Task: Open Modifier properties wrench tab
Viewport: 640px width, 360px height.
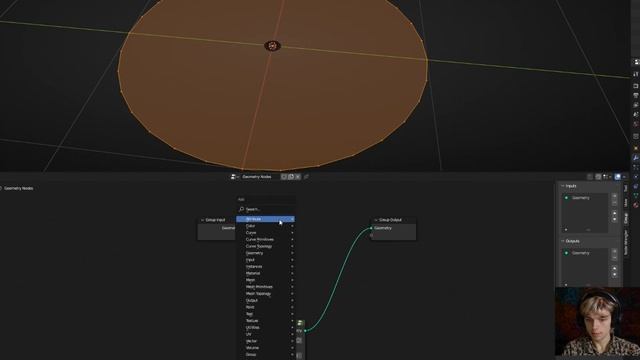Action: click(x=636, y=158)
